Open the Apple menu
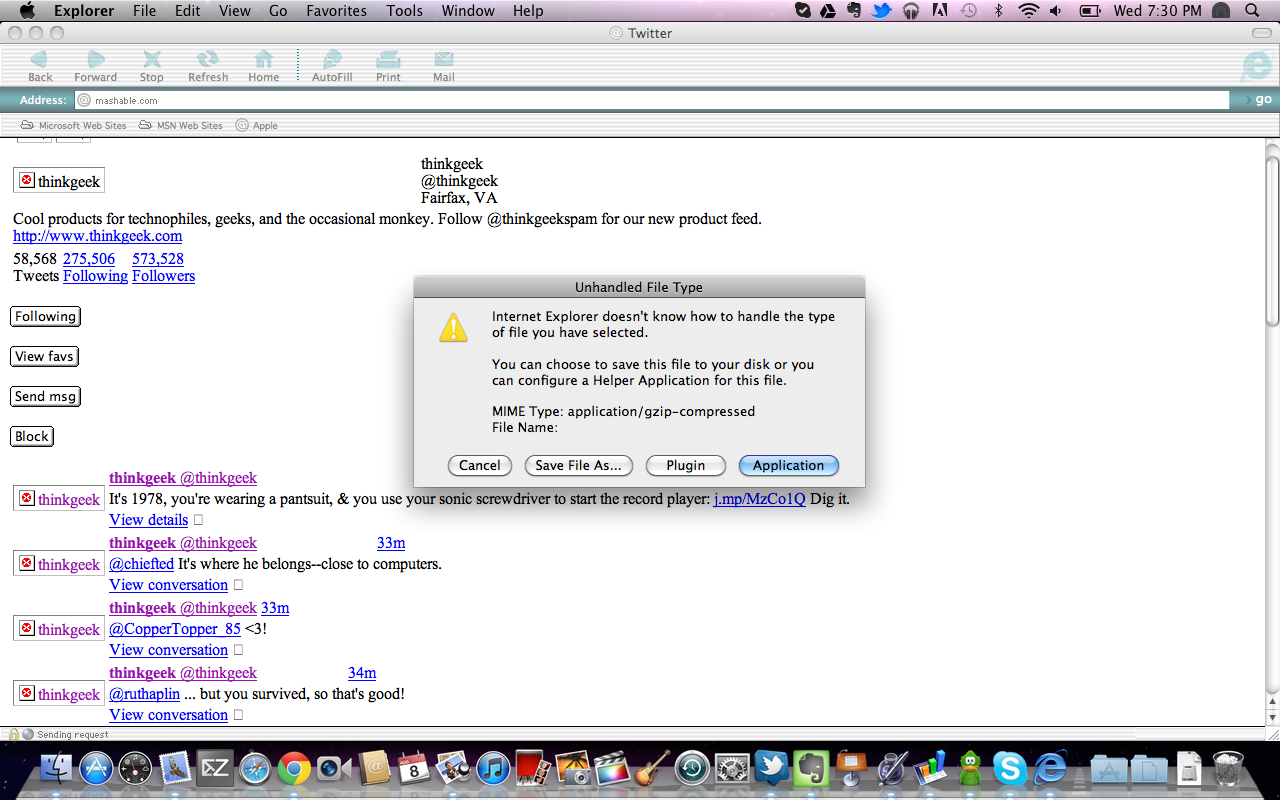This screenshot has height=800, width=1280. coord(27,11)
